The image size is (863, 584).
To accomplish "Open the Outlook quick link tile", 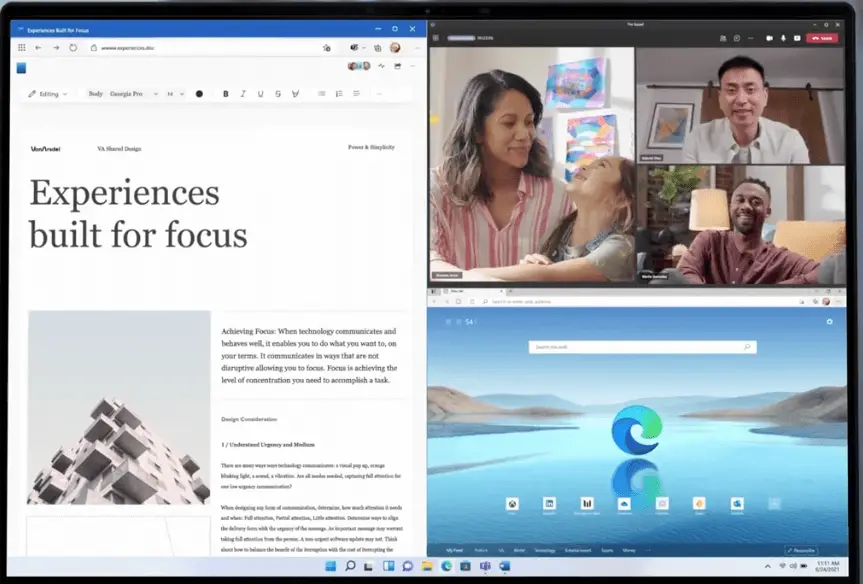I will [737, 504].
